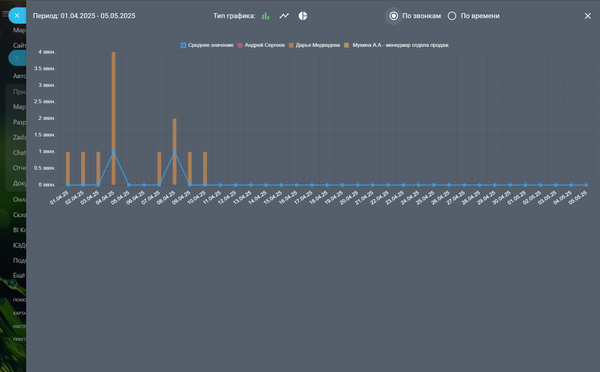Toggle 'Среднее значение' blue legend swatch
The image size is (600, 372).
coord(183,45)
